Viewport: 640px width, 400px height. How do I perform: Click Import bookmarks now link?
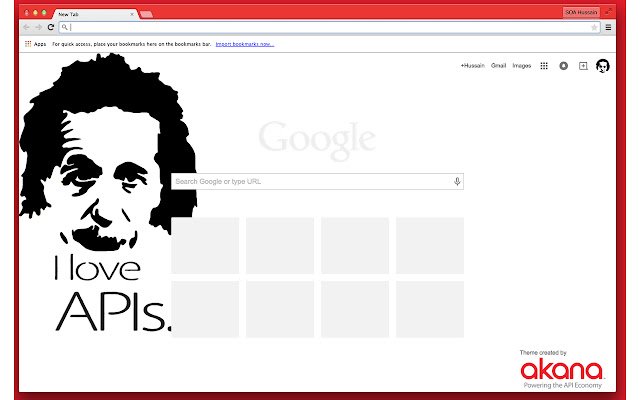coord(245,44)
